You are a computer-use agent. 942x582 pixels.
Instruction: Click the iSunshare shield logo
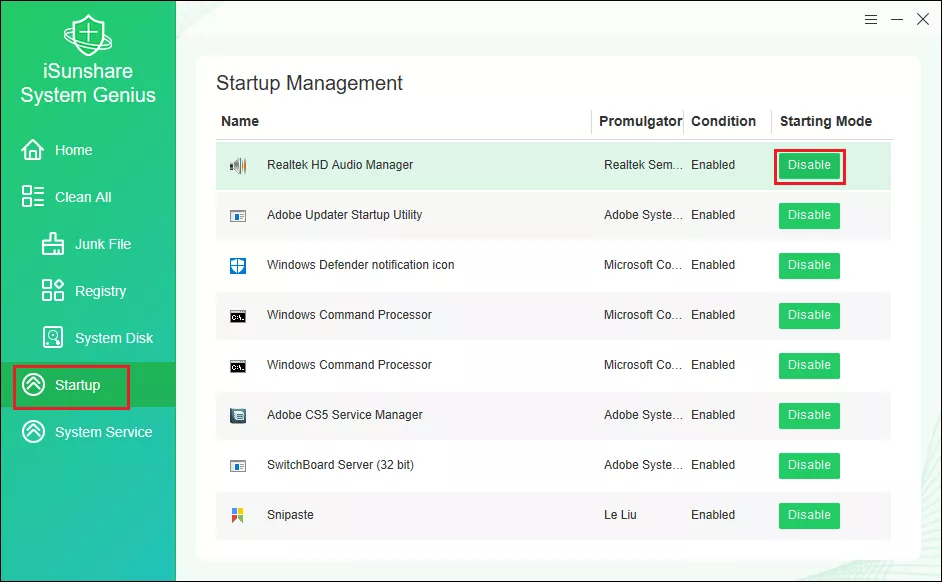88,35
